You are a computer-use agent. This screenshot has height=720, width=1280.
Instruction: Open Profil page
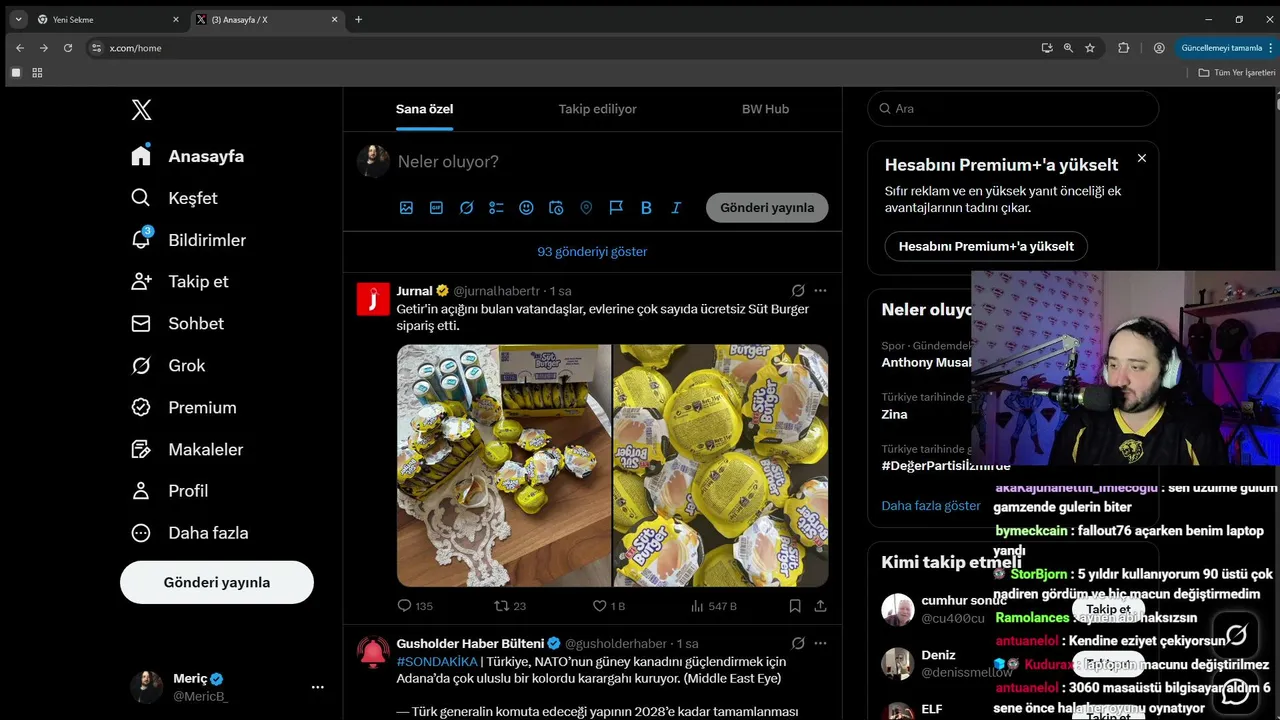pyautogui.click(x=170, y=491)
